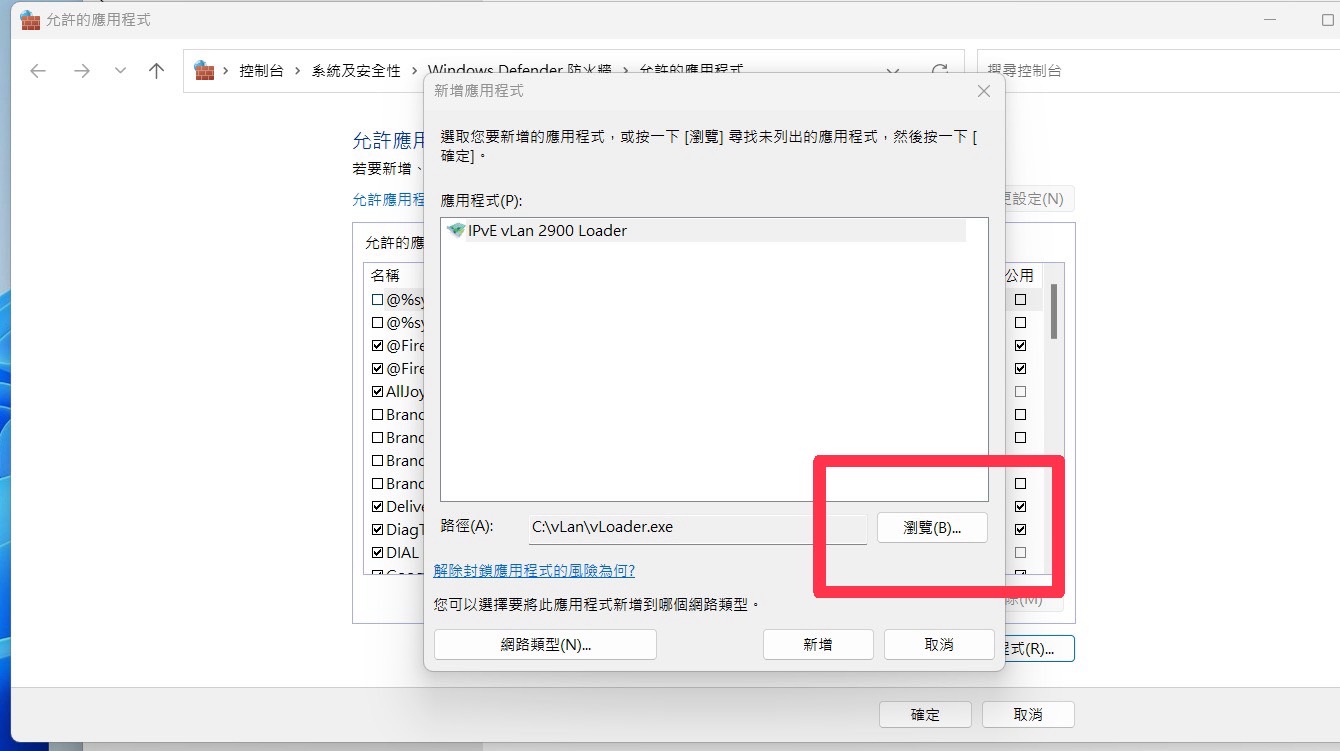1340x751 pixels.
Task: Open the 解除封鎖應用程式的風險為何? link
Action: [534, 571]
